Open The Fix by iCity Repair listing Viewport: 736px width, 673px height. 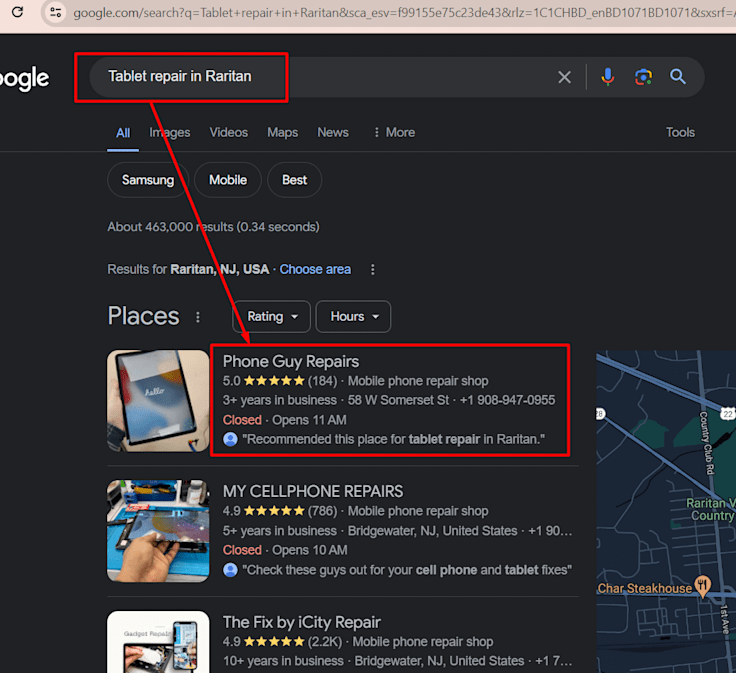(x=301, y=622)
